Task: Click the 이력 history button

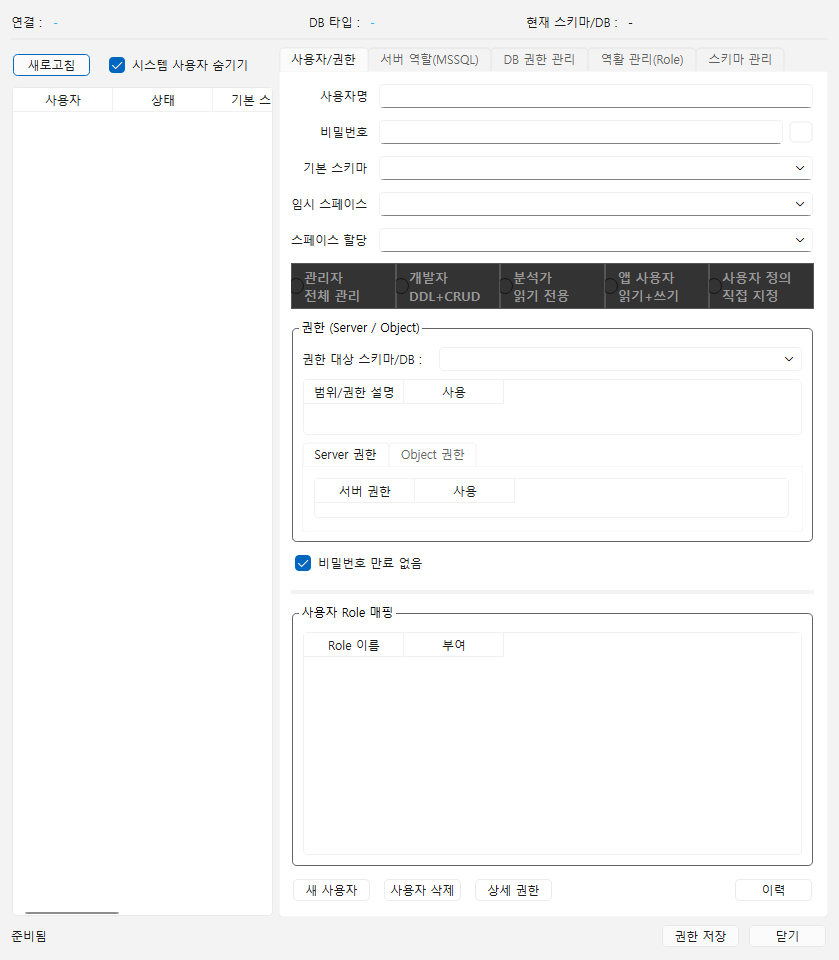Action: click(773, 890)
